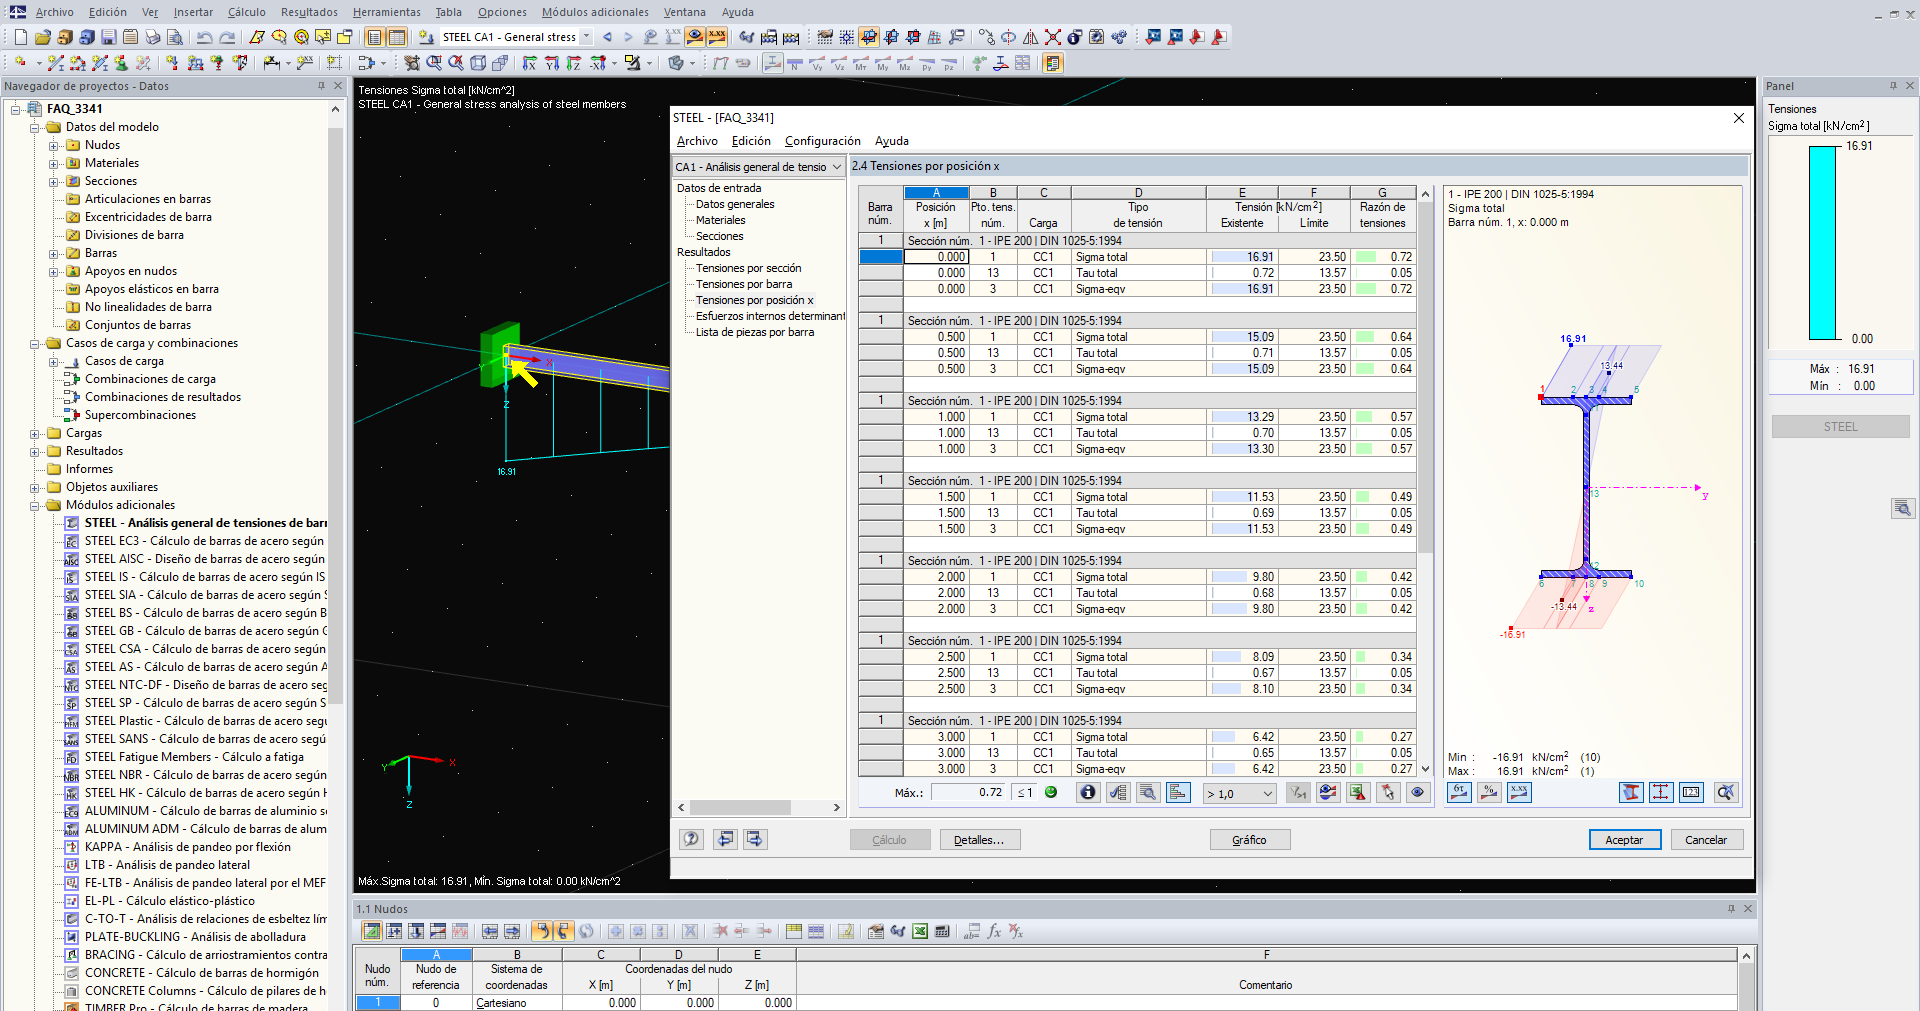
Task: Click the cross-section dimensions icon
Action: (x=1660, y=792)
